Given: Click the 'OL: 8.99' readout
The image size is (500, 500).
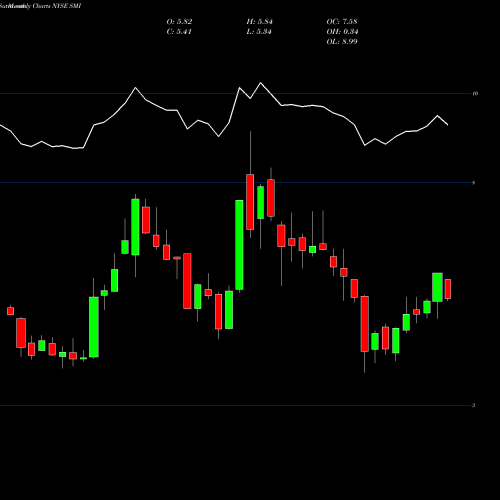Looking at the screenshot, I should click(x=342, y=42).
